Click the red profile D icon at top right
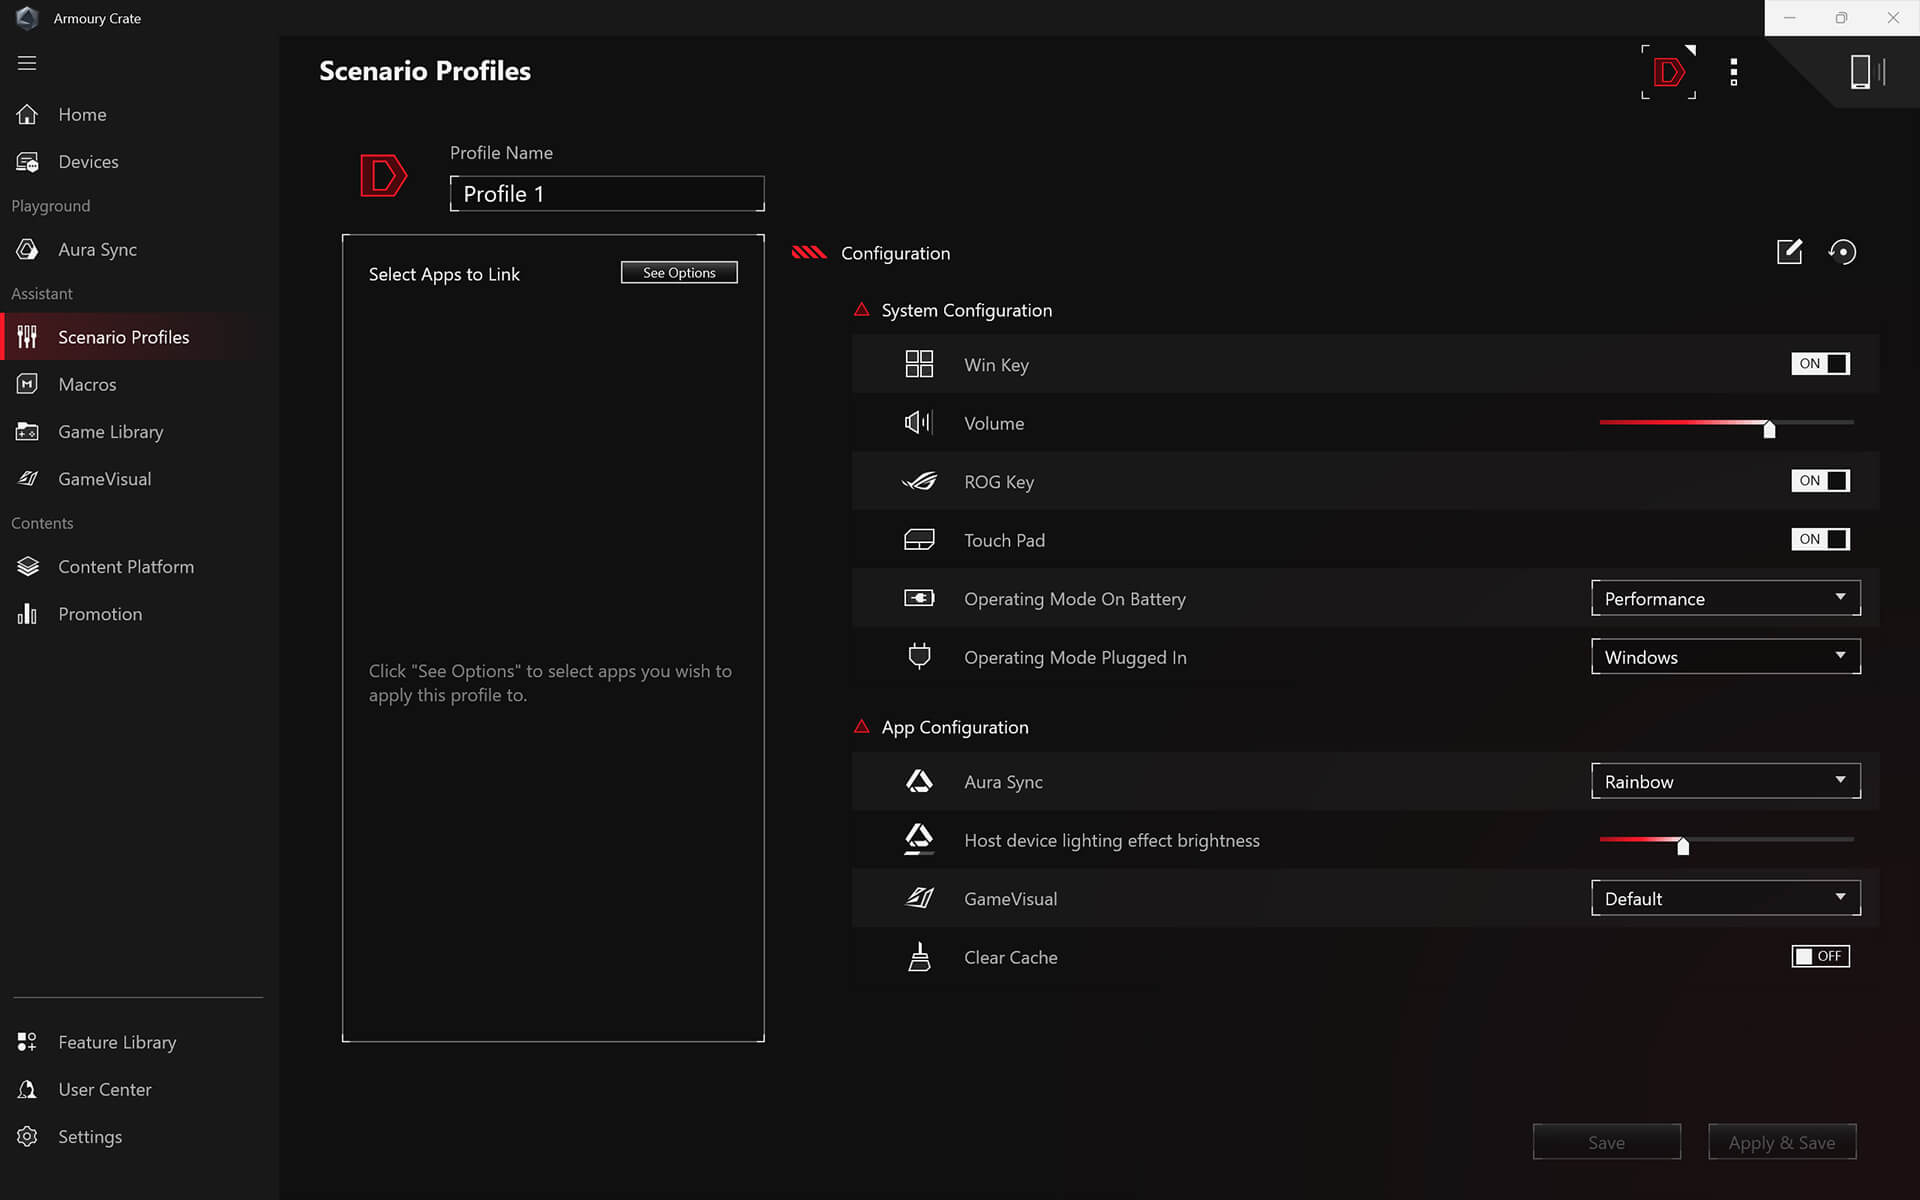Screen dimensions: 1920x1200 click(x=1668, y=72)
